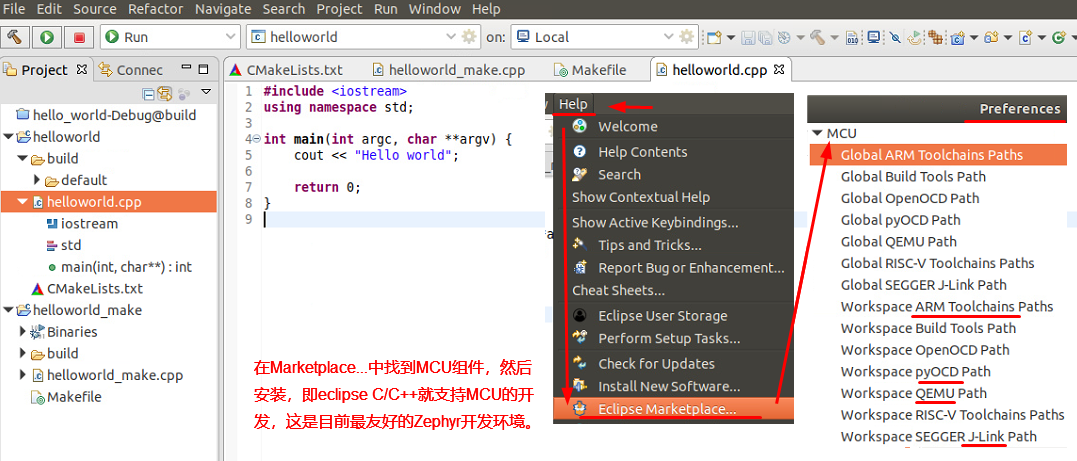Switch to the CMakeLists.txt editor tab
The width and height of the screenshot is (1077, 461).
click(x=286, y=70)
